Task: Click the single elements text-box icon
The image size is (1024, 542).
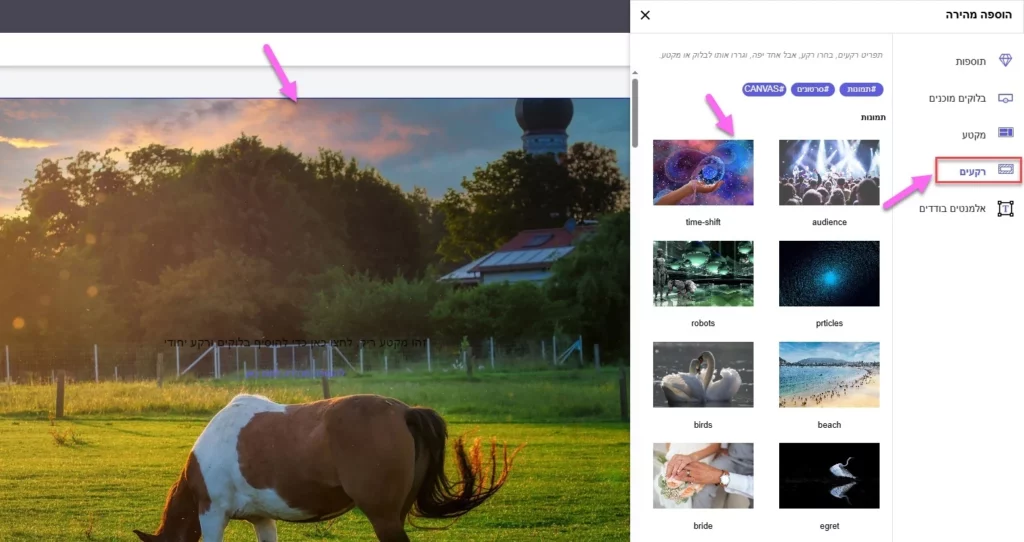Action: click(1005, 208)
